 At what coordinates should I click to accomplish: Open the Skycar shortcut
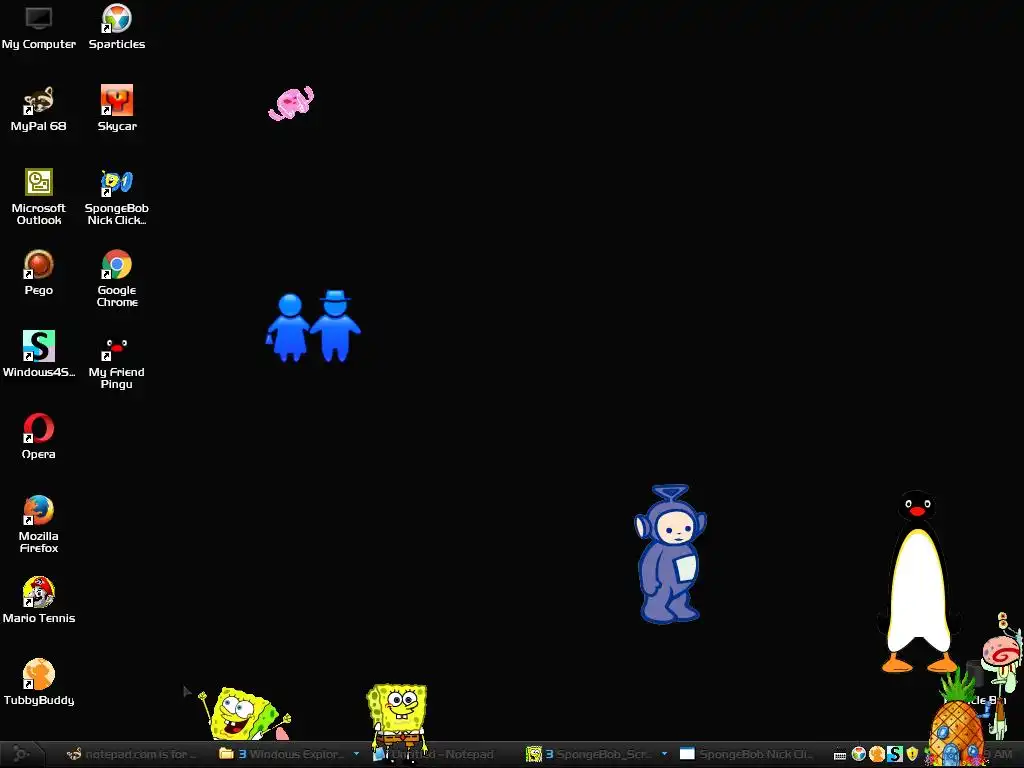(117, 109)
